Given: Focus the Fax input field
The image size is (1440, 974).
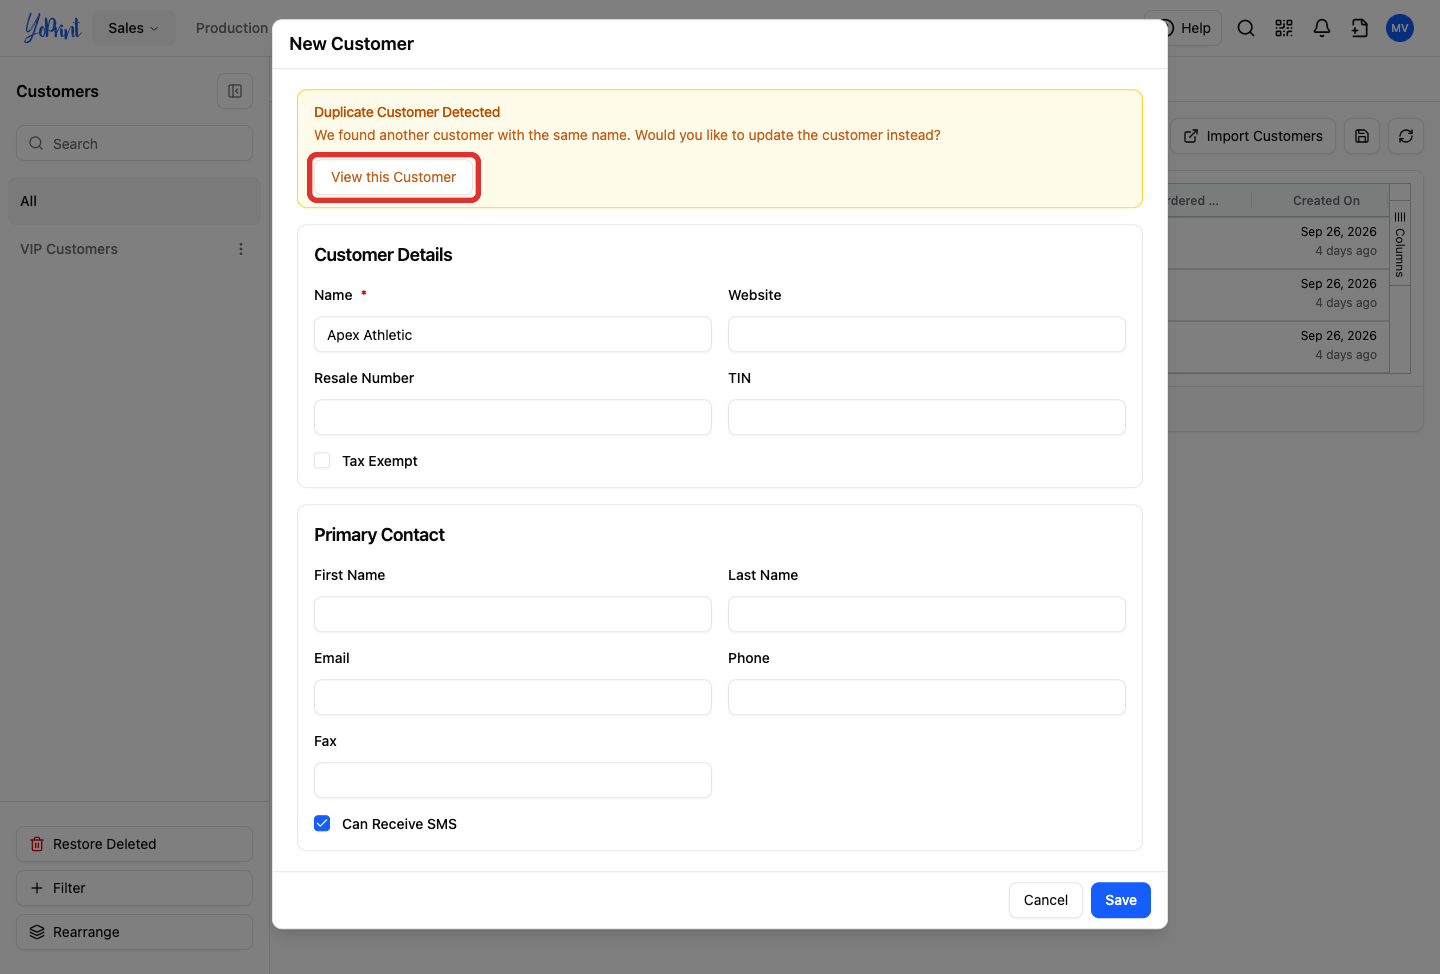Looking at the screenshot, I should [513, 781].
